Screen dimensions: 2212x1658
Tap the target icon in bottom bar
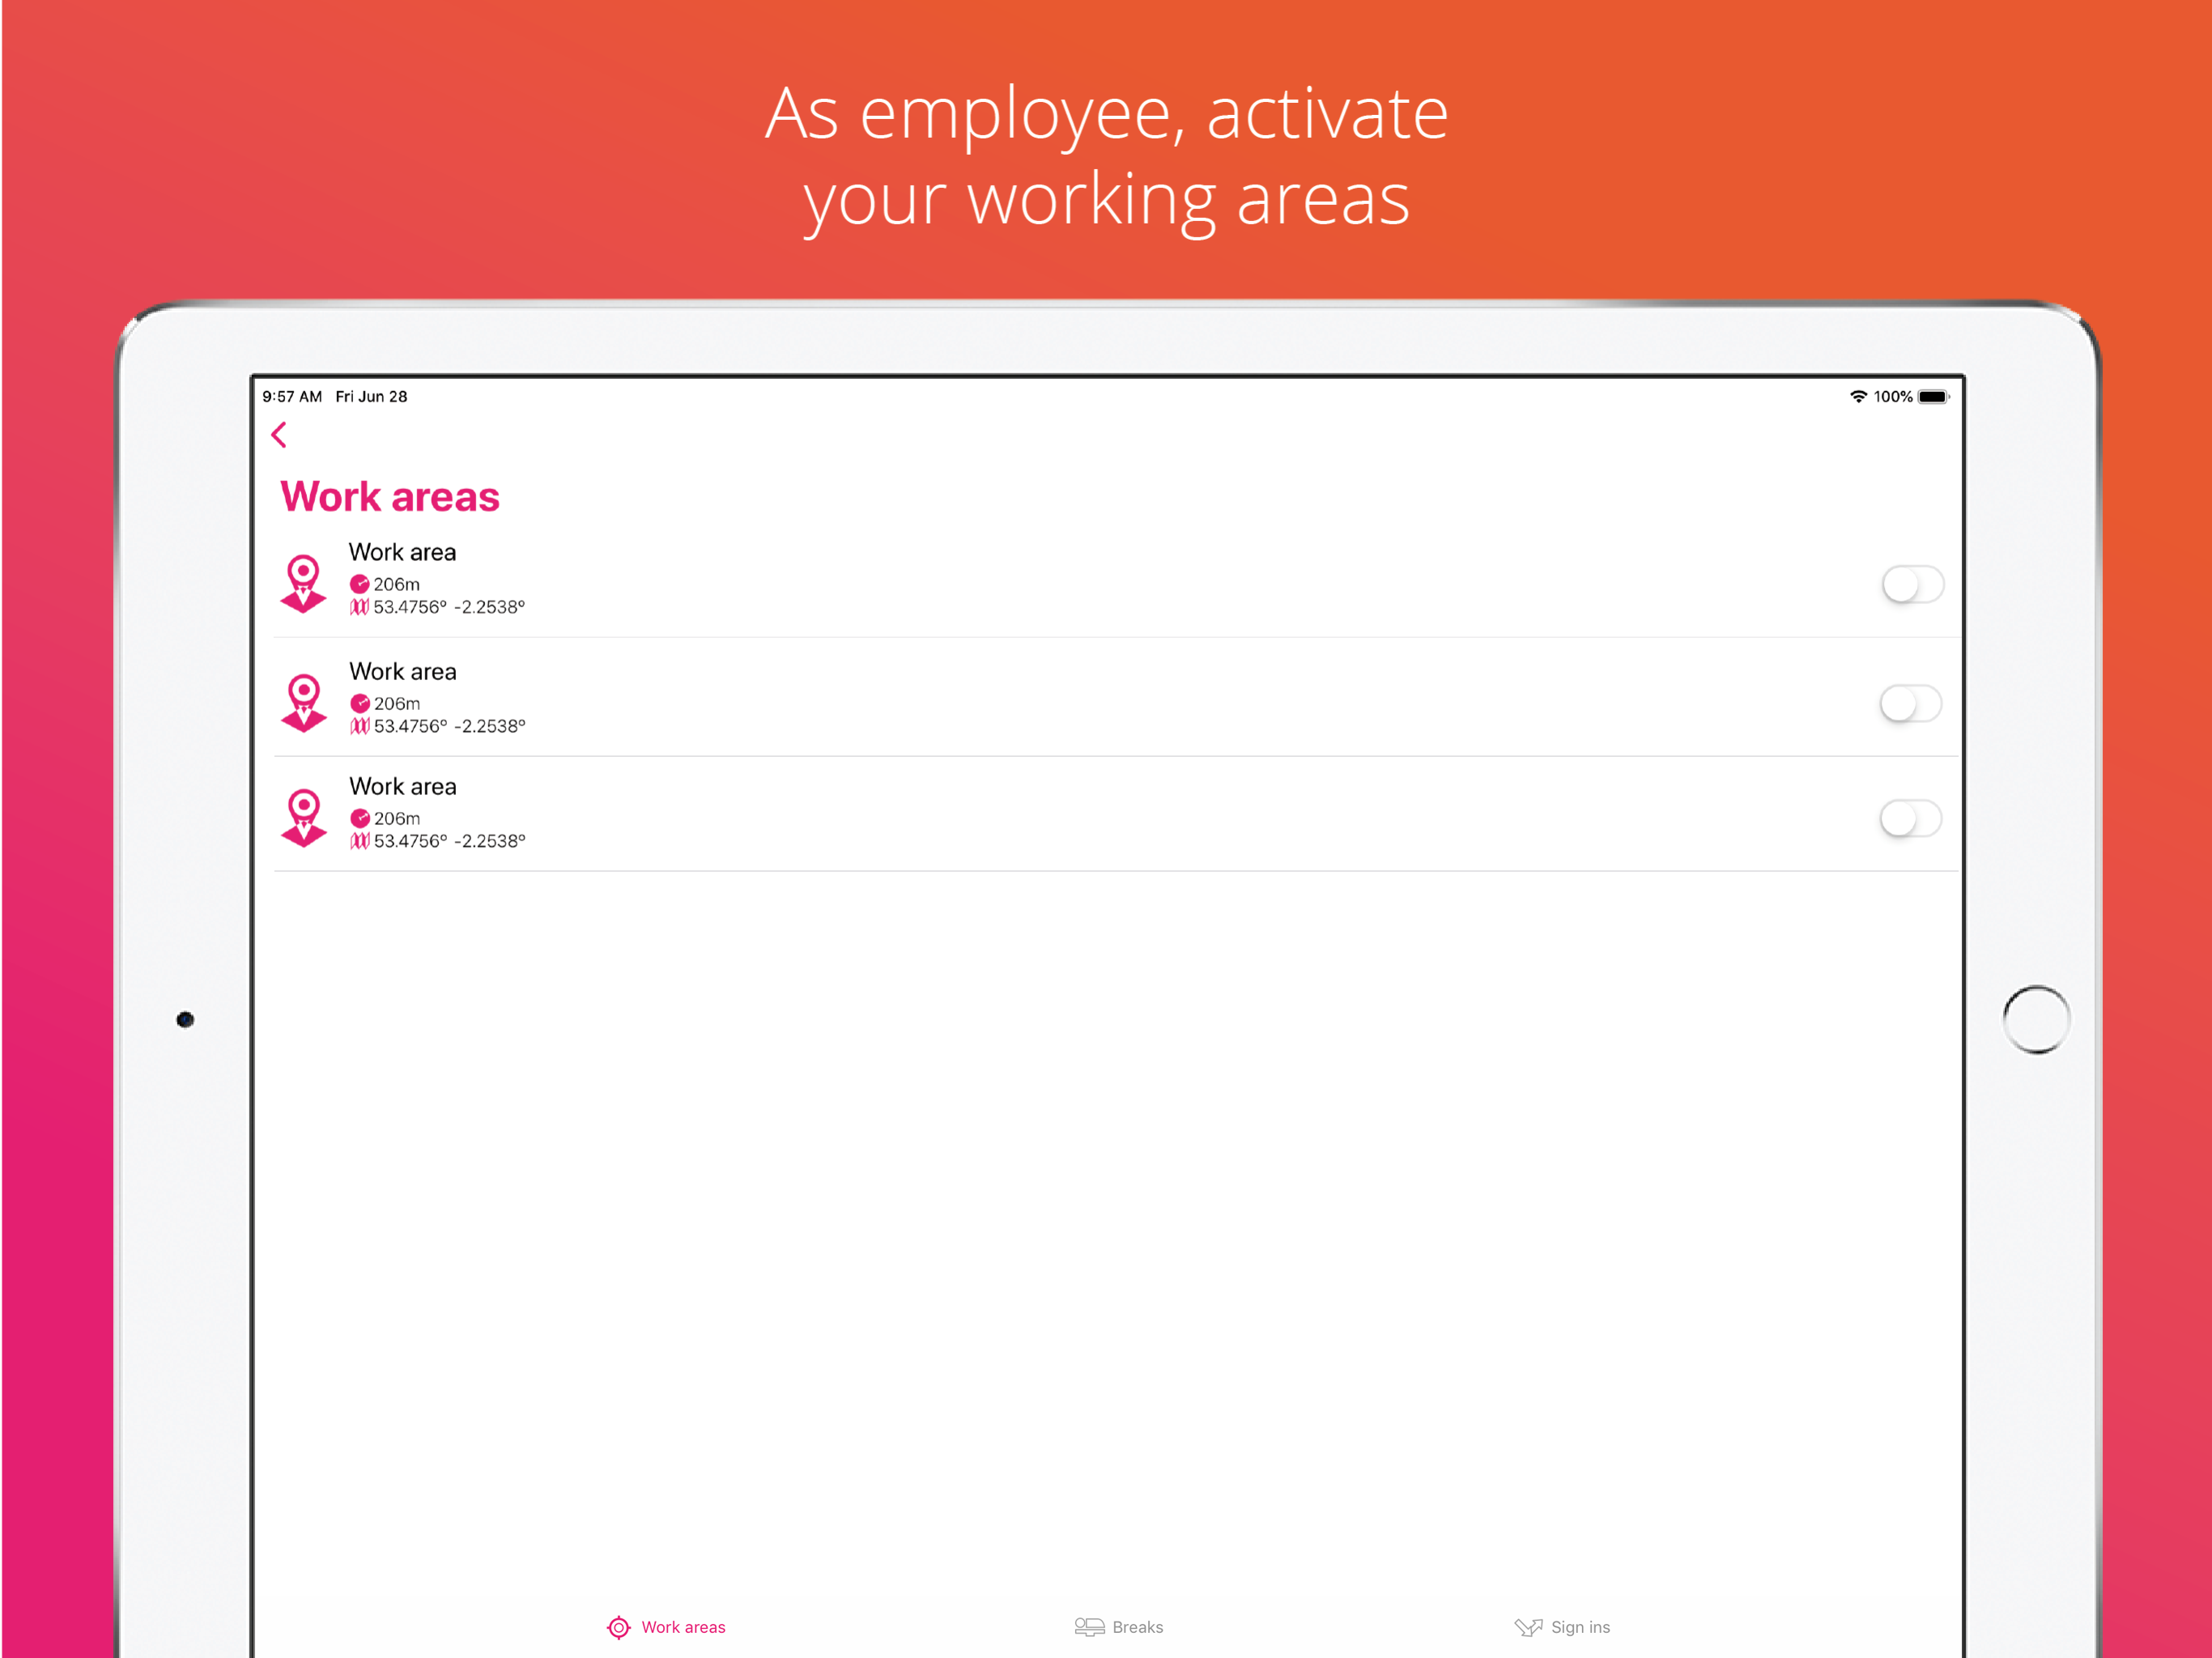click(619, 1627)
